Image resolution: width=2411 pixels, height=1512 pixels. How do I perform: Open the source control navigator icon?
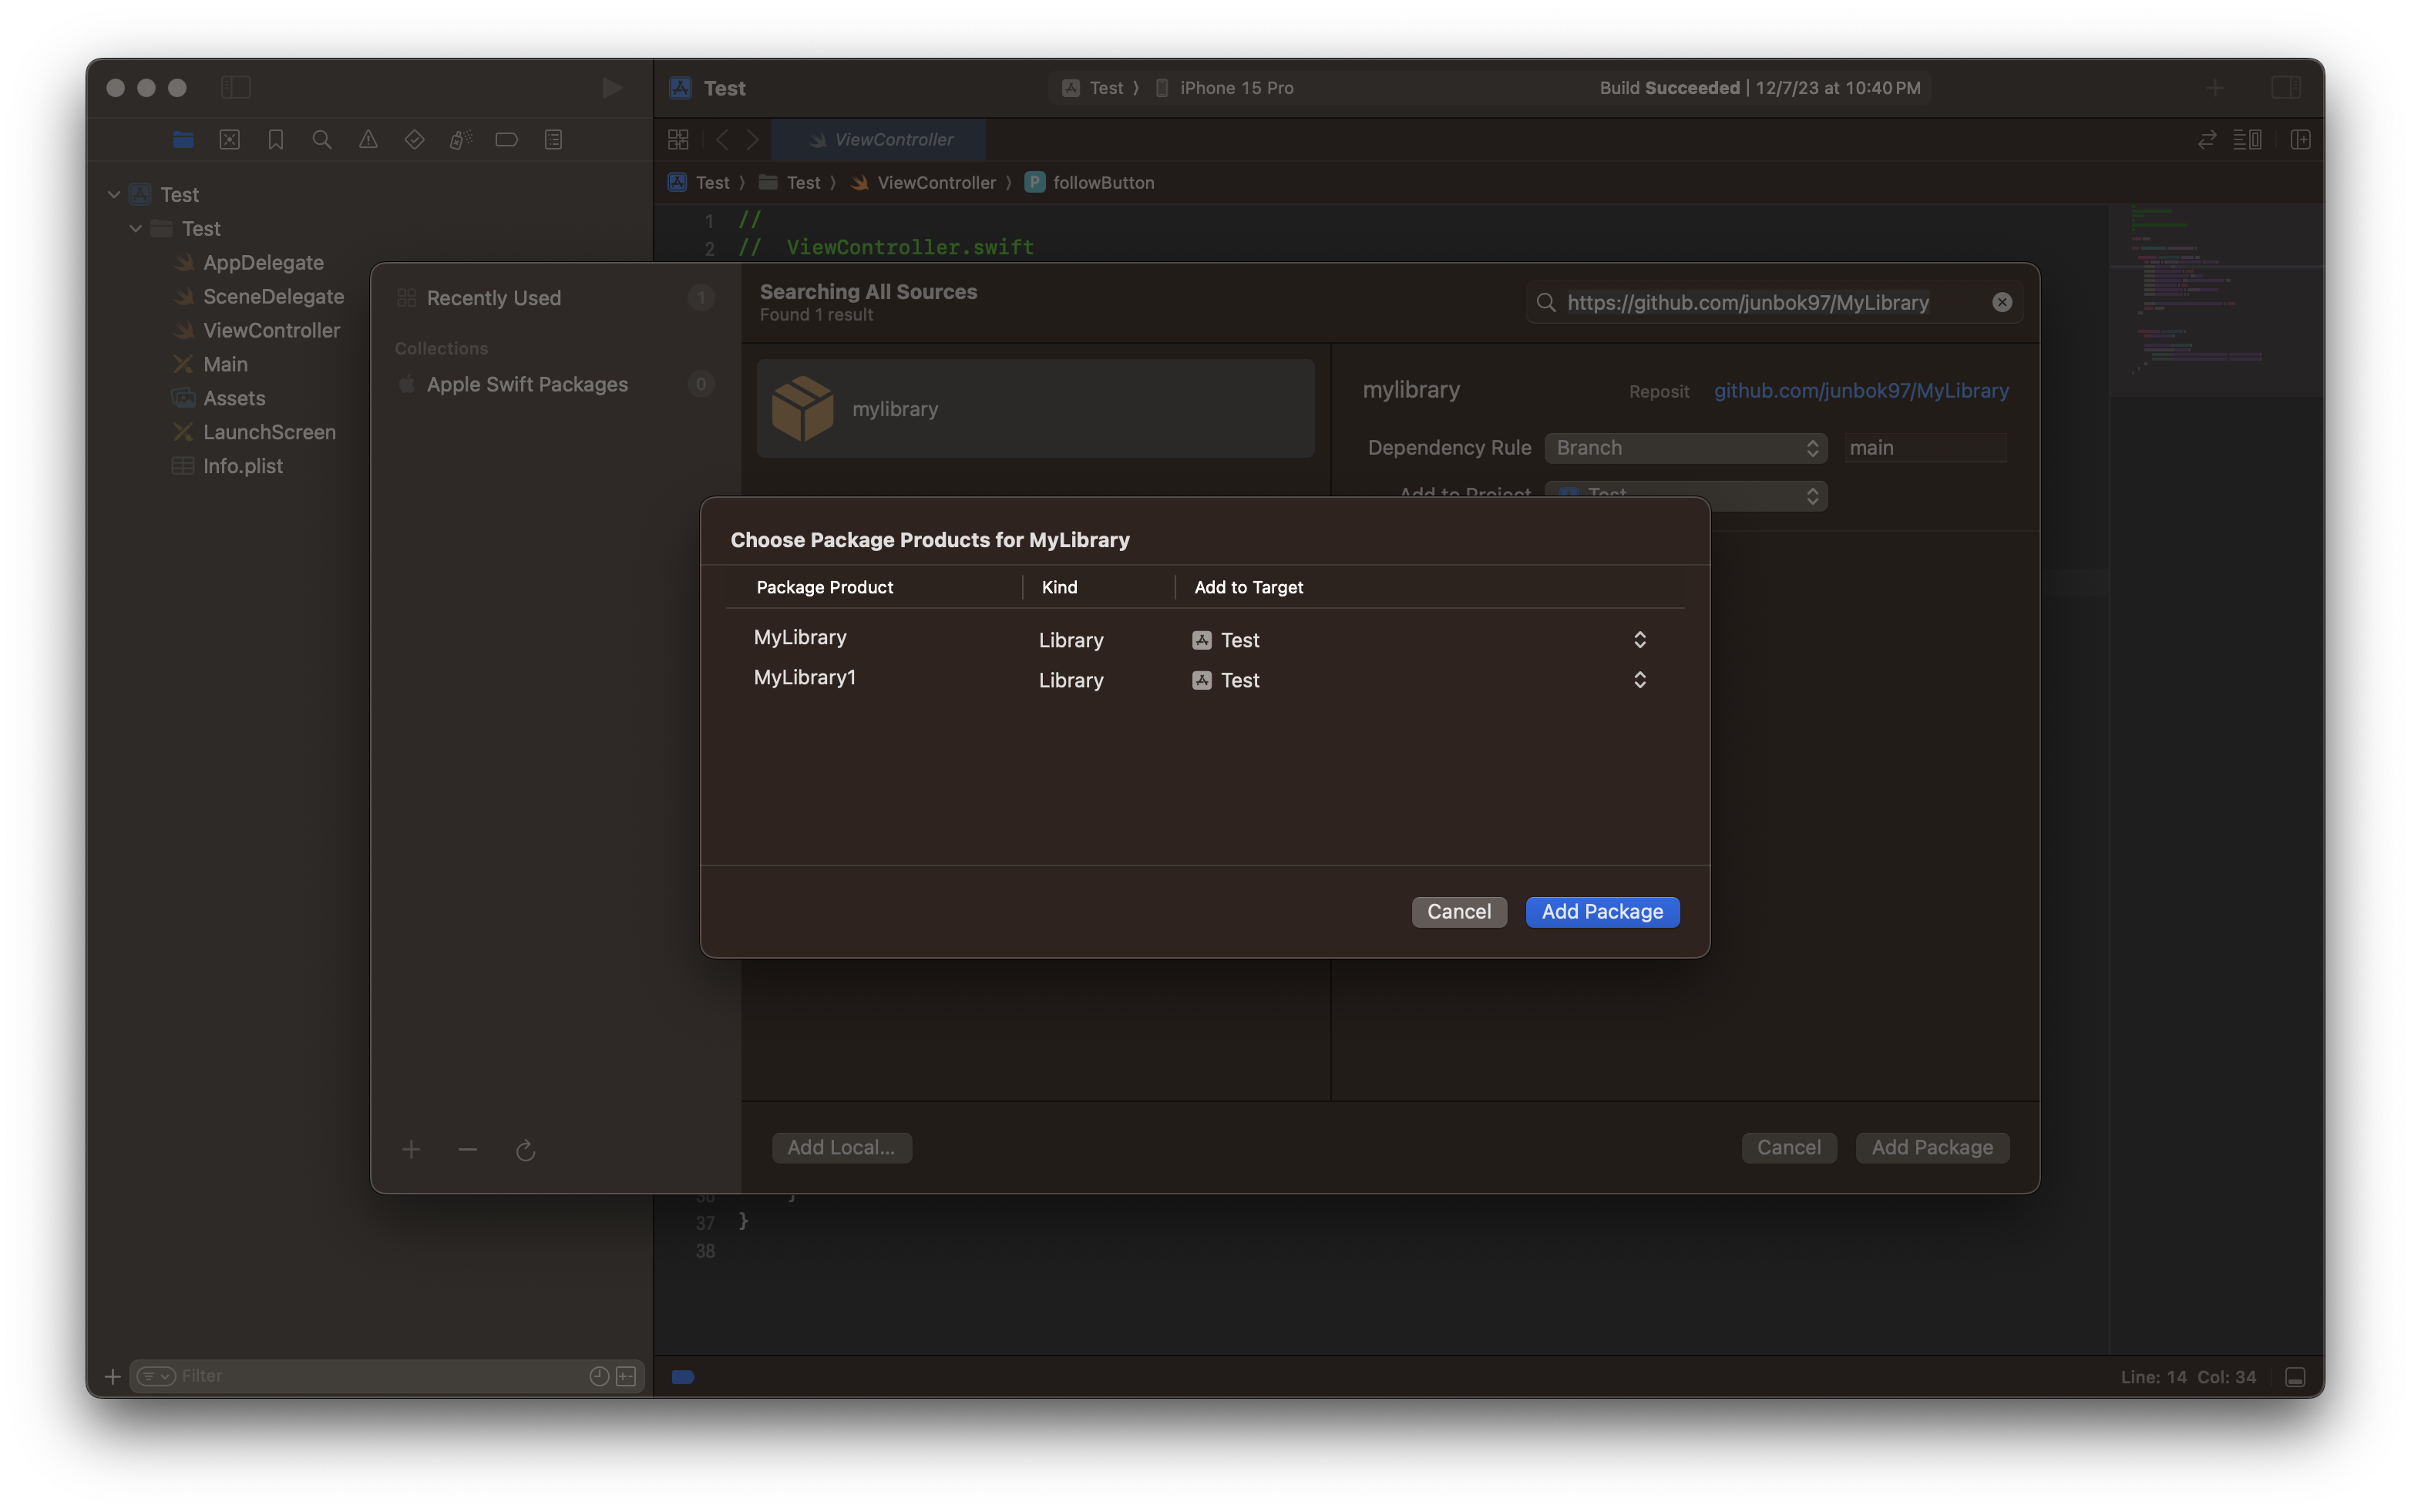pyautogui.click(x=229, y=140)
